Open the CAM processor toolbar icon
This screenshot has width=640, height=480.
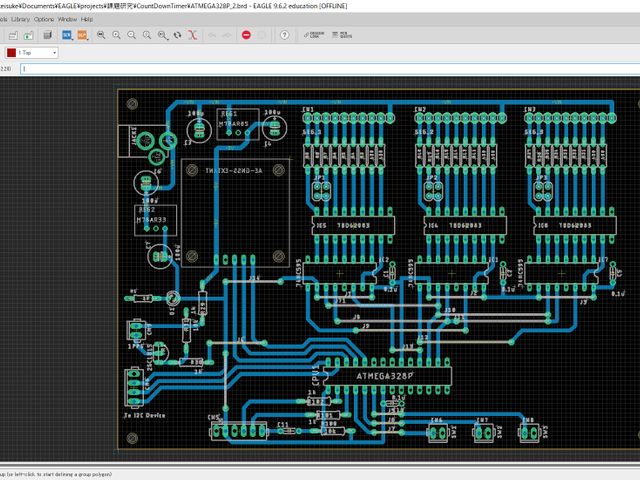[13, 35]
